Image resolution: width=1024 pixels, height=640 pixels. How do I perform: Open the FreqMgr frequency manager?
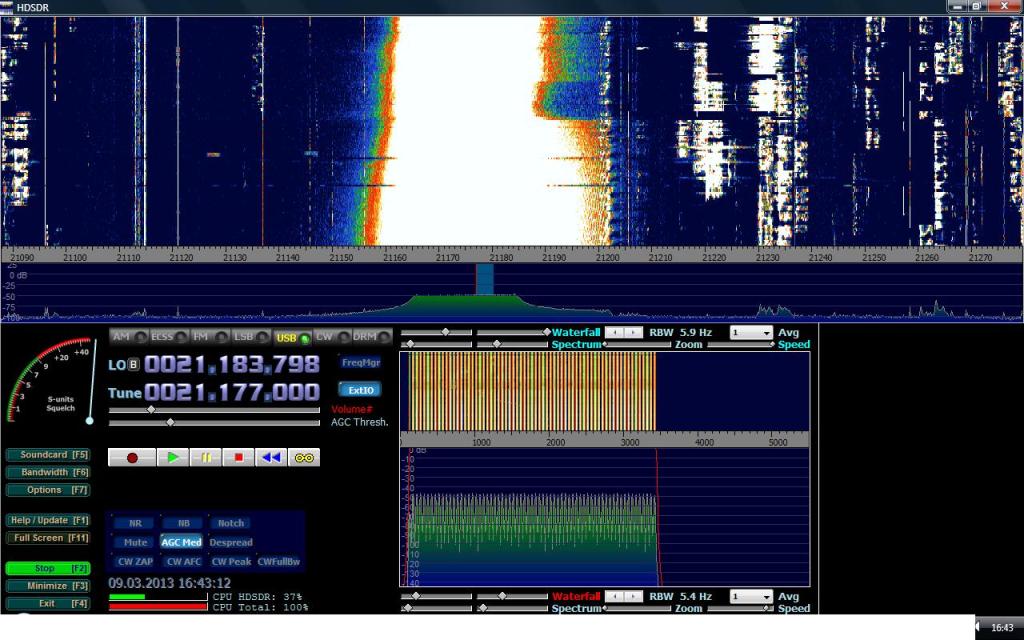(359, 363)
